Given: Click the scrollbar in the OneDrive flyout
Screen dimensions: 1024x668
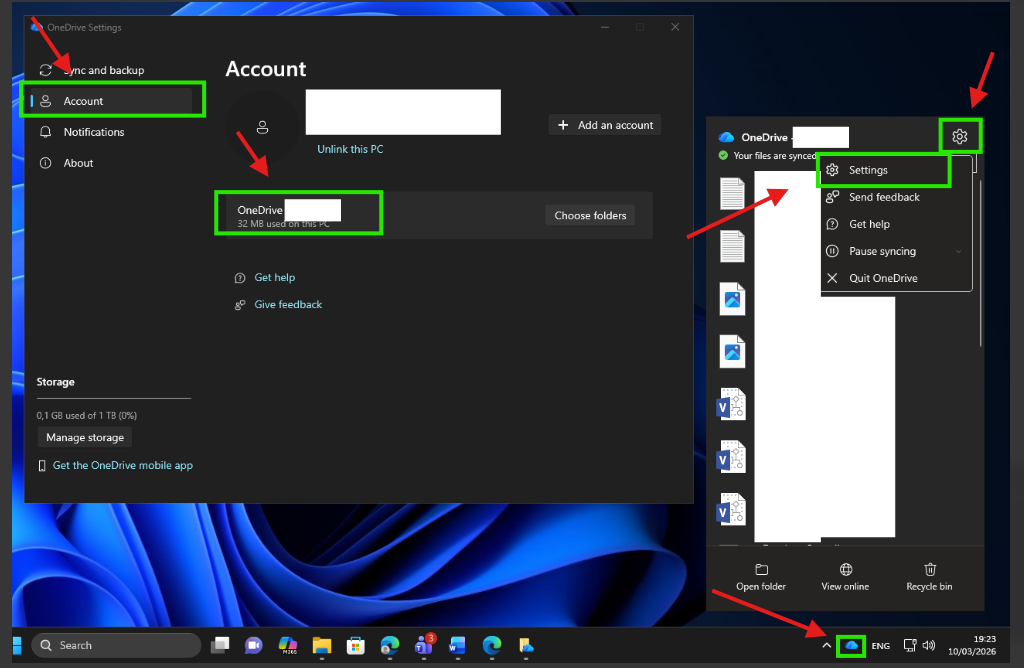Looking at the screenshot, I should pyautogui.click(x=981, y=261).
